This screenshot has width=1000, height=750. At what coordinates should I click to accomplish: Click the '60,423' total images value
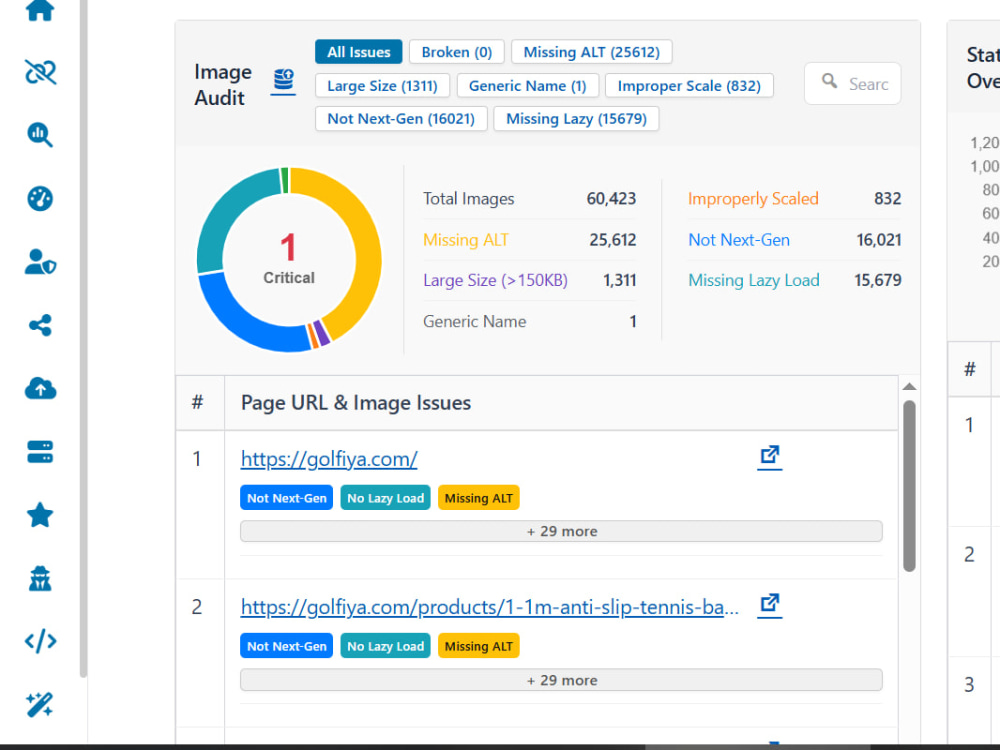pos(611,198)
